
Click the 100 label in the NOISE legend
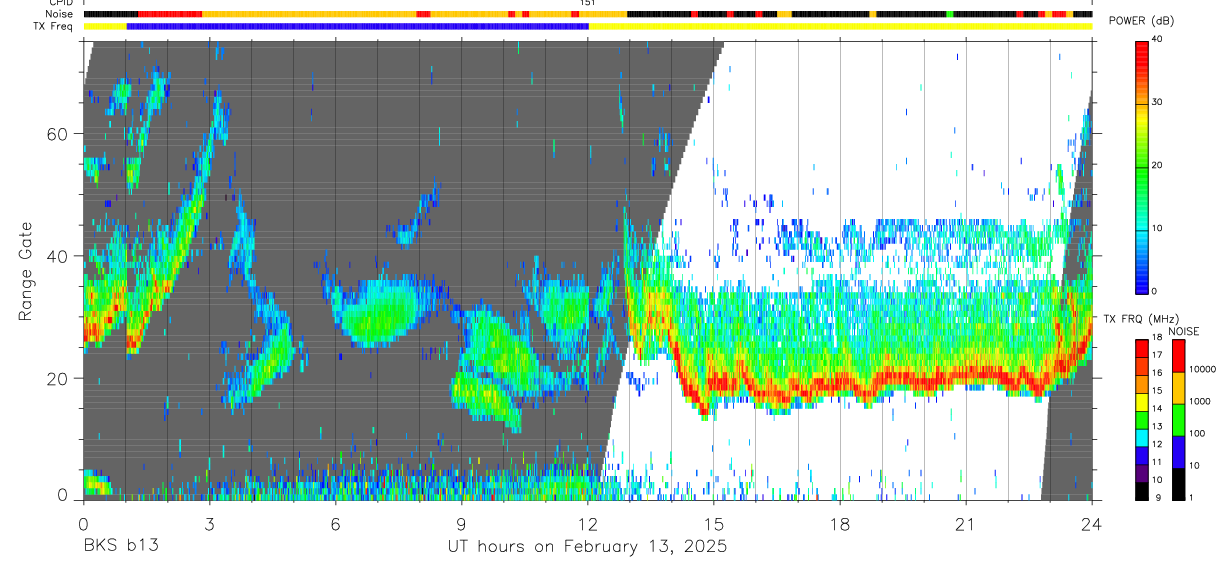coord(1197,433)
